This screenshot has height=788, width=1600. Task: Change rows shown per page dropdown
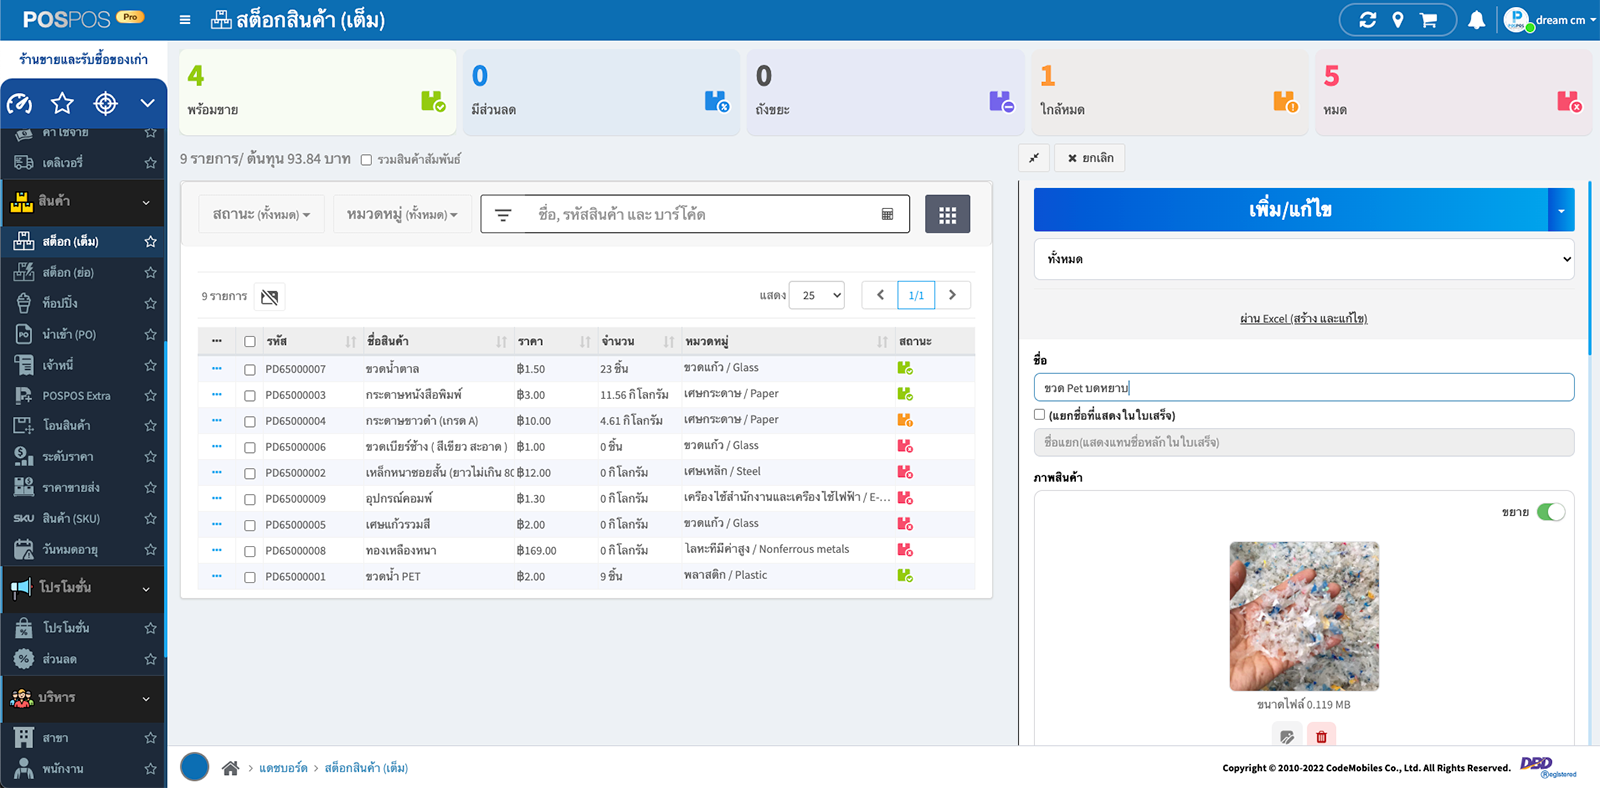[x=817, y=295]
